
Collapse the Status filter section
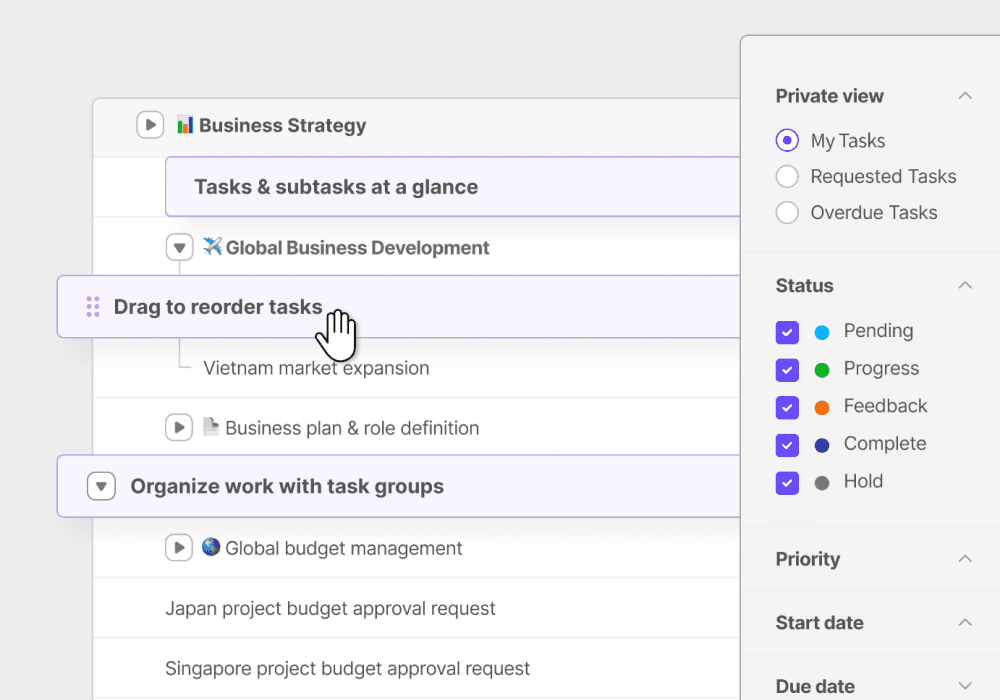pos(965,285)
